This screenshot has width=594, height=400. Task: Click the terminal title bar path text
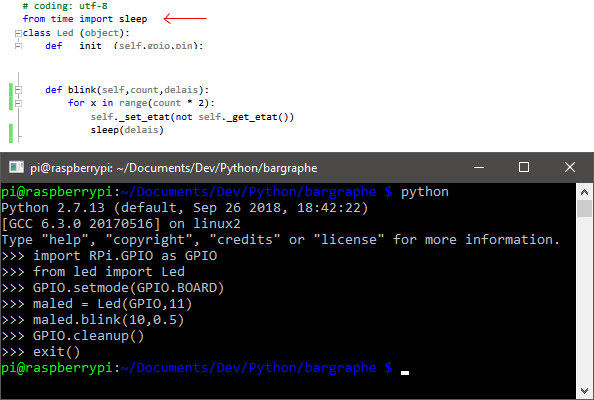tap(174, 168)
